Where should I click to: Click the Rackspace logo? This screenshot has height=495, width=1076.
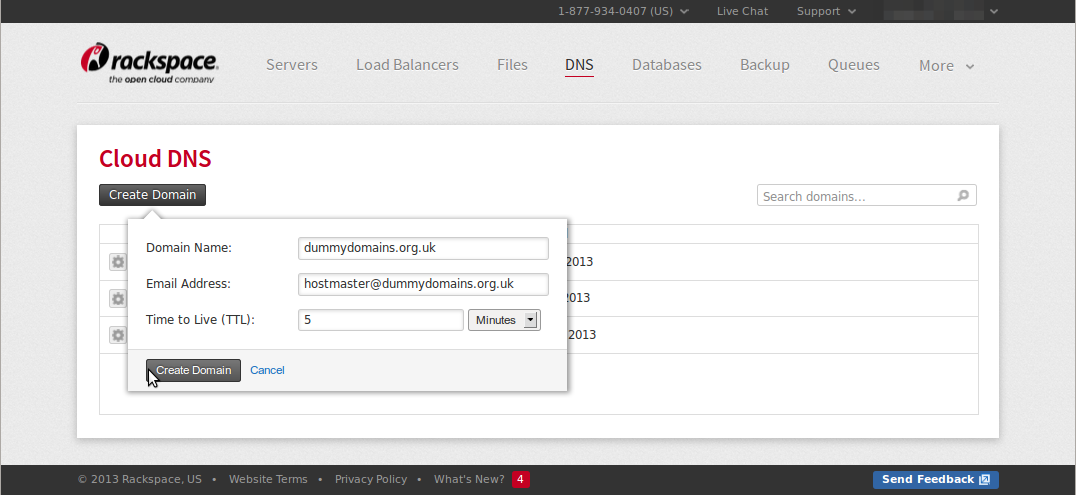150,62
